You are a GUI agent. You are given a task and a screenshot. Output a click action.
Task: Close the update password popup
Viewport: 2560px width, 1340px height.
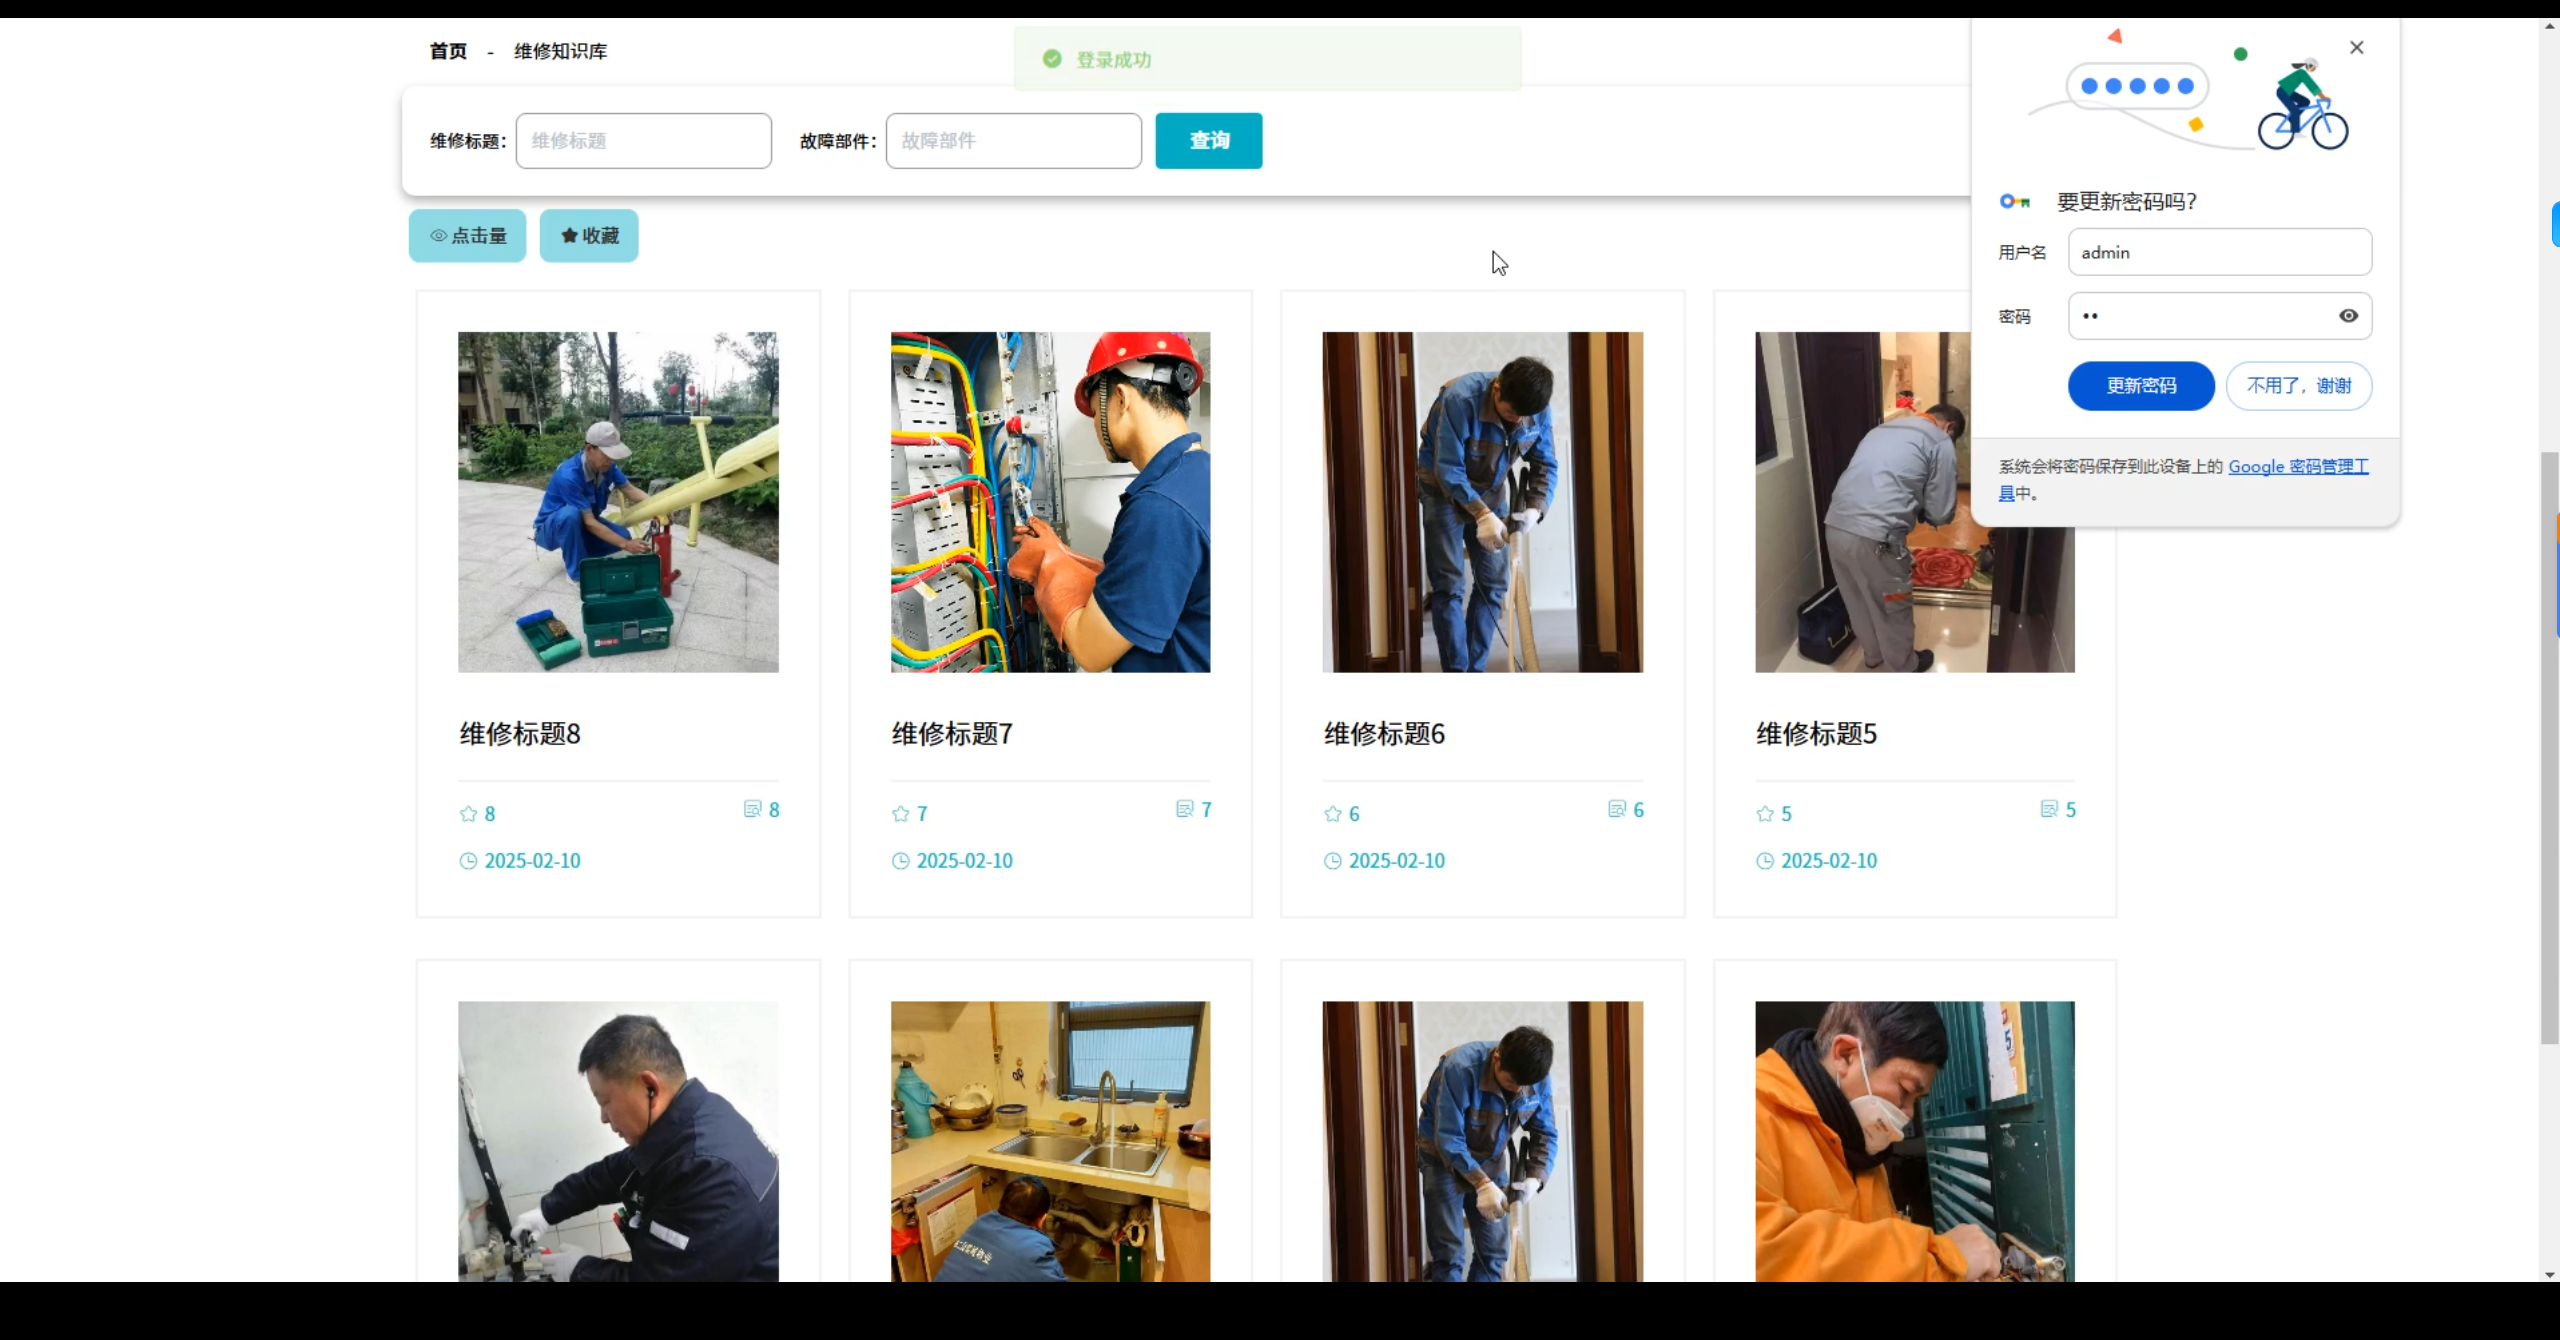point(2357,47)
